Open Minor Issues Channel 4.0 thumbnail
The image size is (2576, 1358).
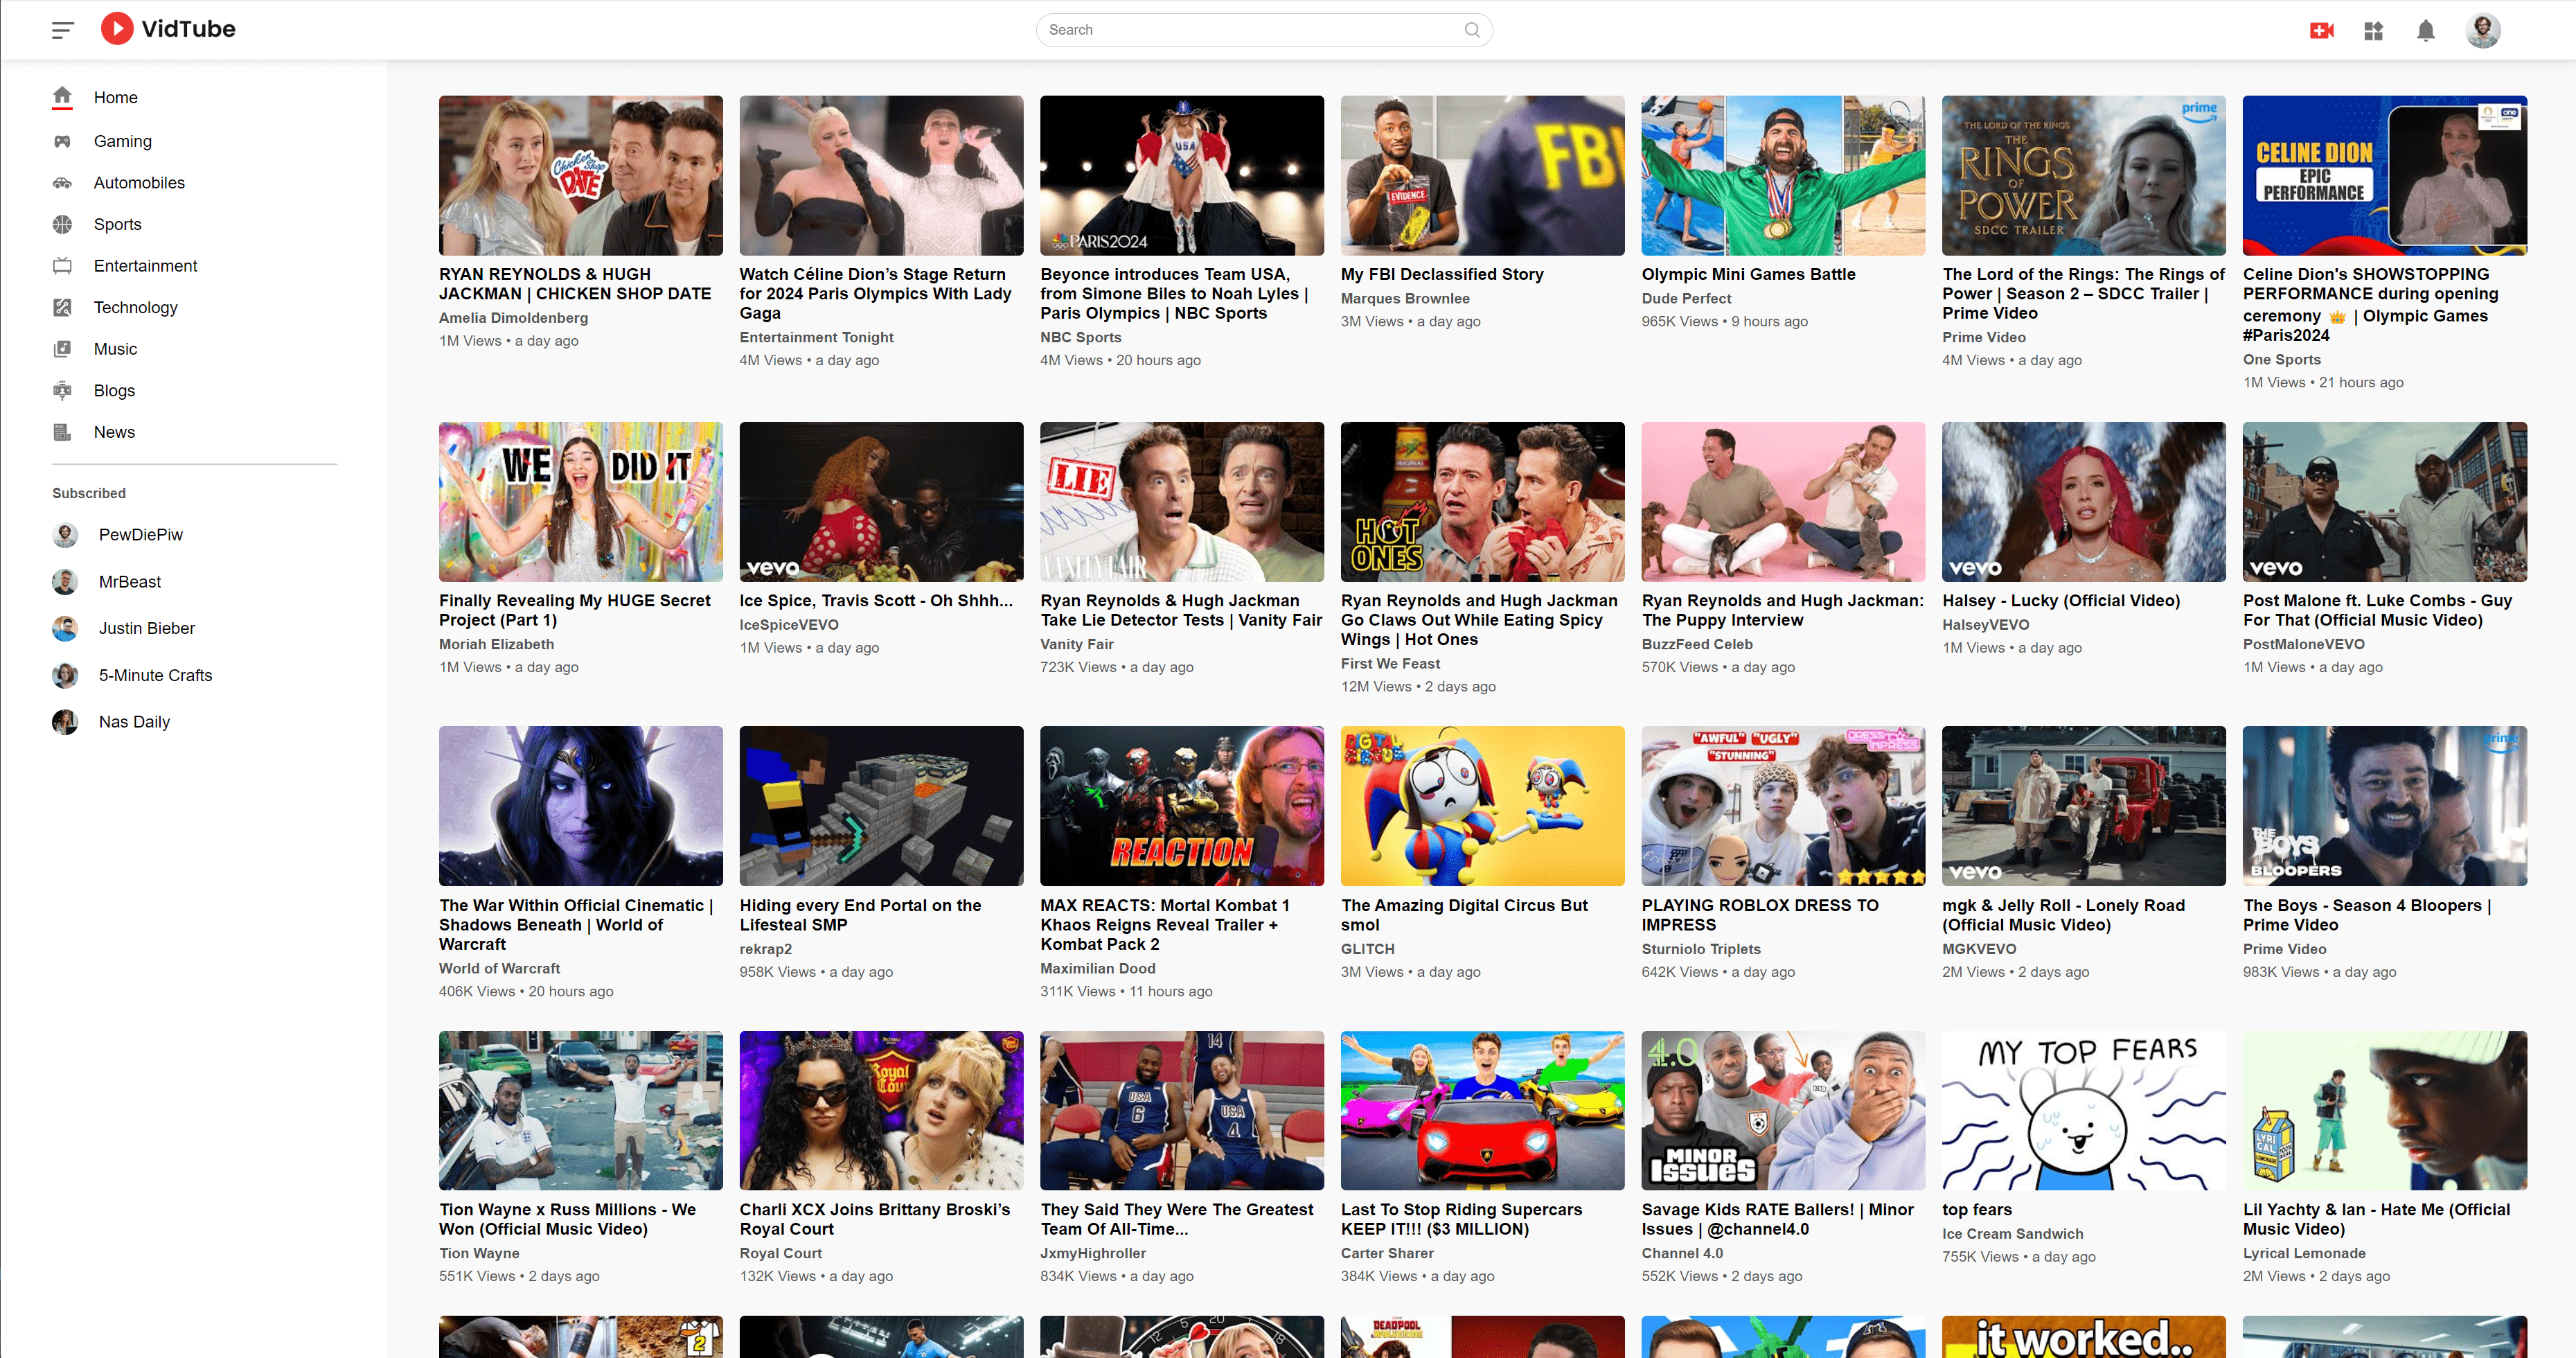click(1783, 1110)
